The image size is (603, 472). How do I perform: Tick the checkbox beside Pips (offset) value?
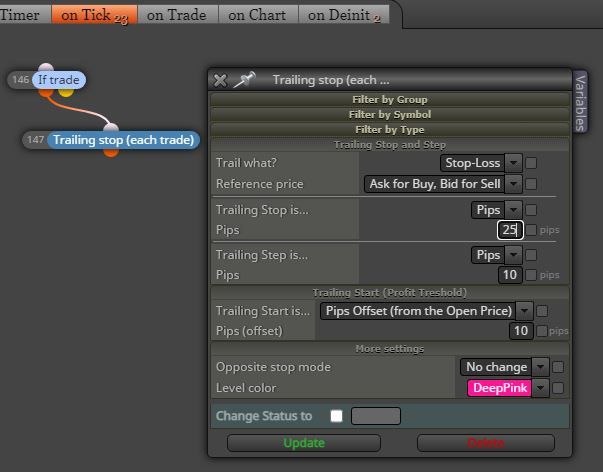[542, 331]
